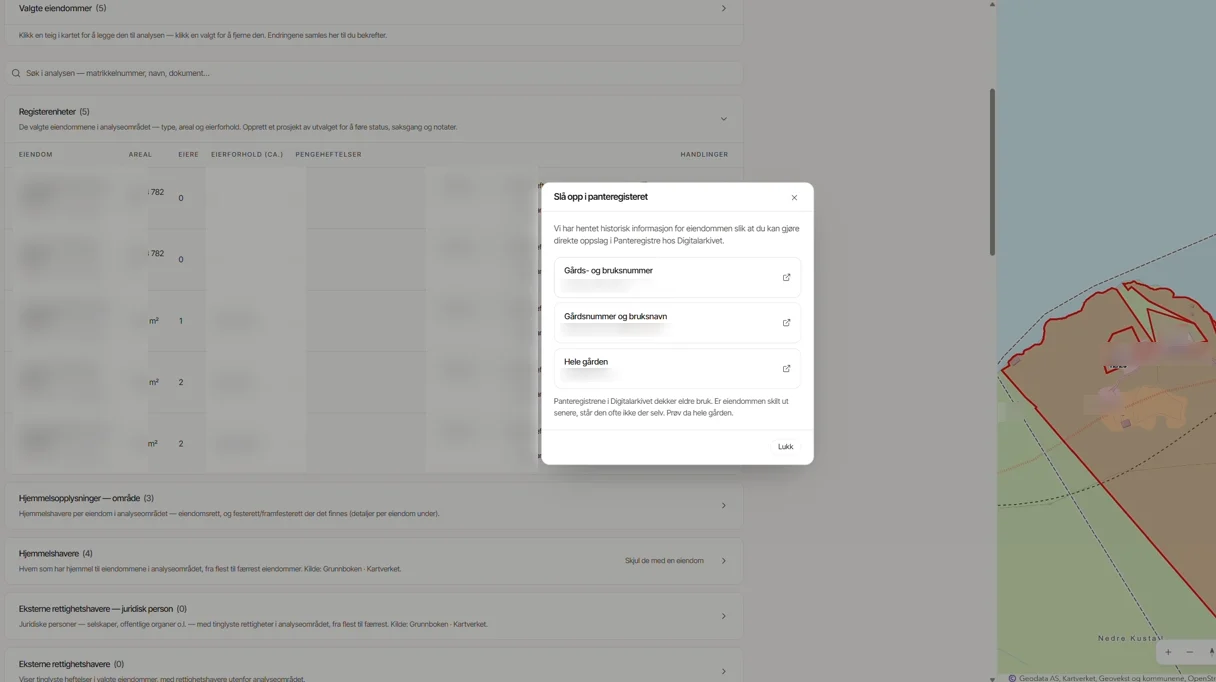Expand the Valgte eiendommer section chevron
The height and width of the screenshot is (682, 1216).
[x=724, y=8]
